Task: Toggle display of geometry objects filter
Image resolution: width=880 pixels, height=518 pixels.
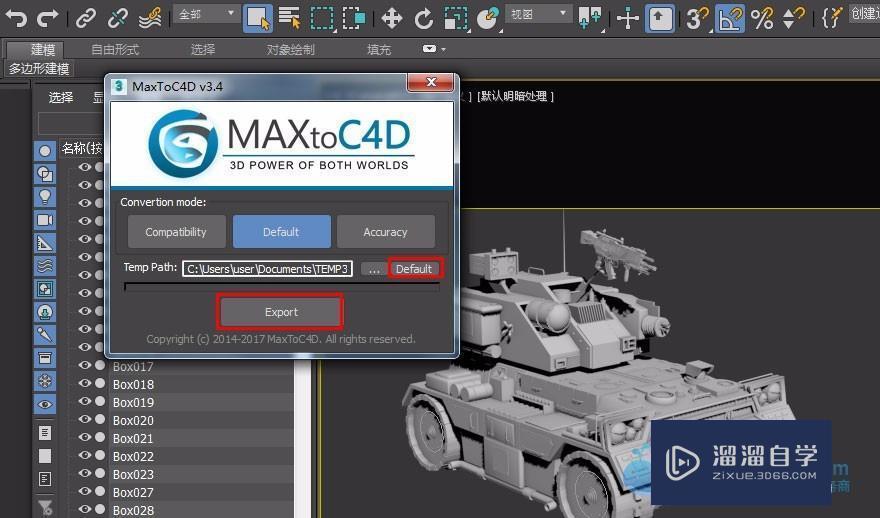Action: pos(45,151)
